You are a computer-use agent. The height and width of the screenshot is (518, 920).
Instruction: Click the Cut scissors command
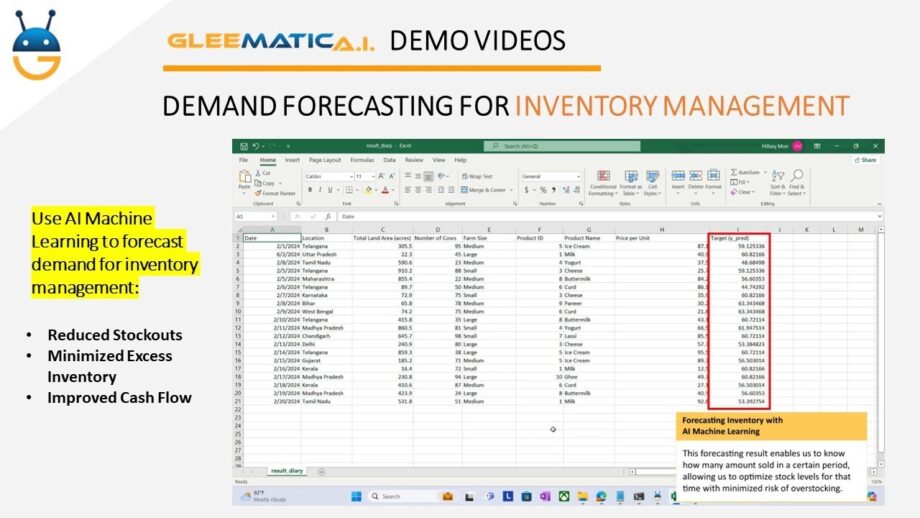263,173
